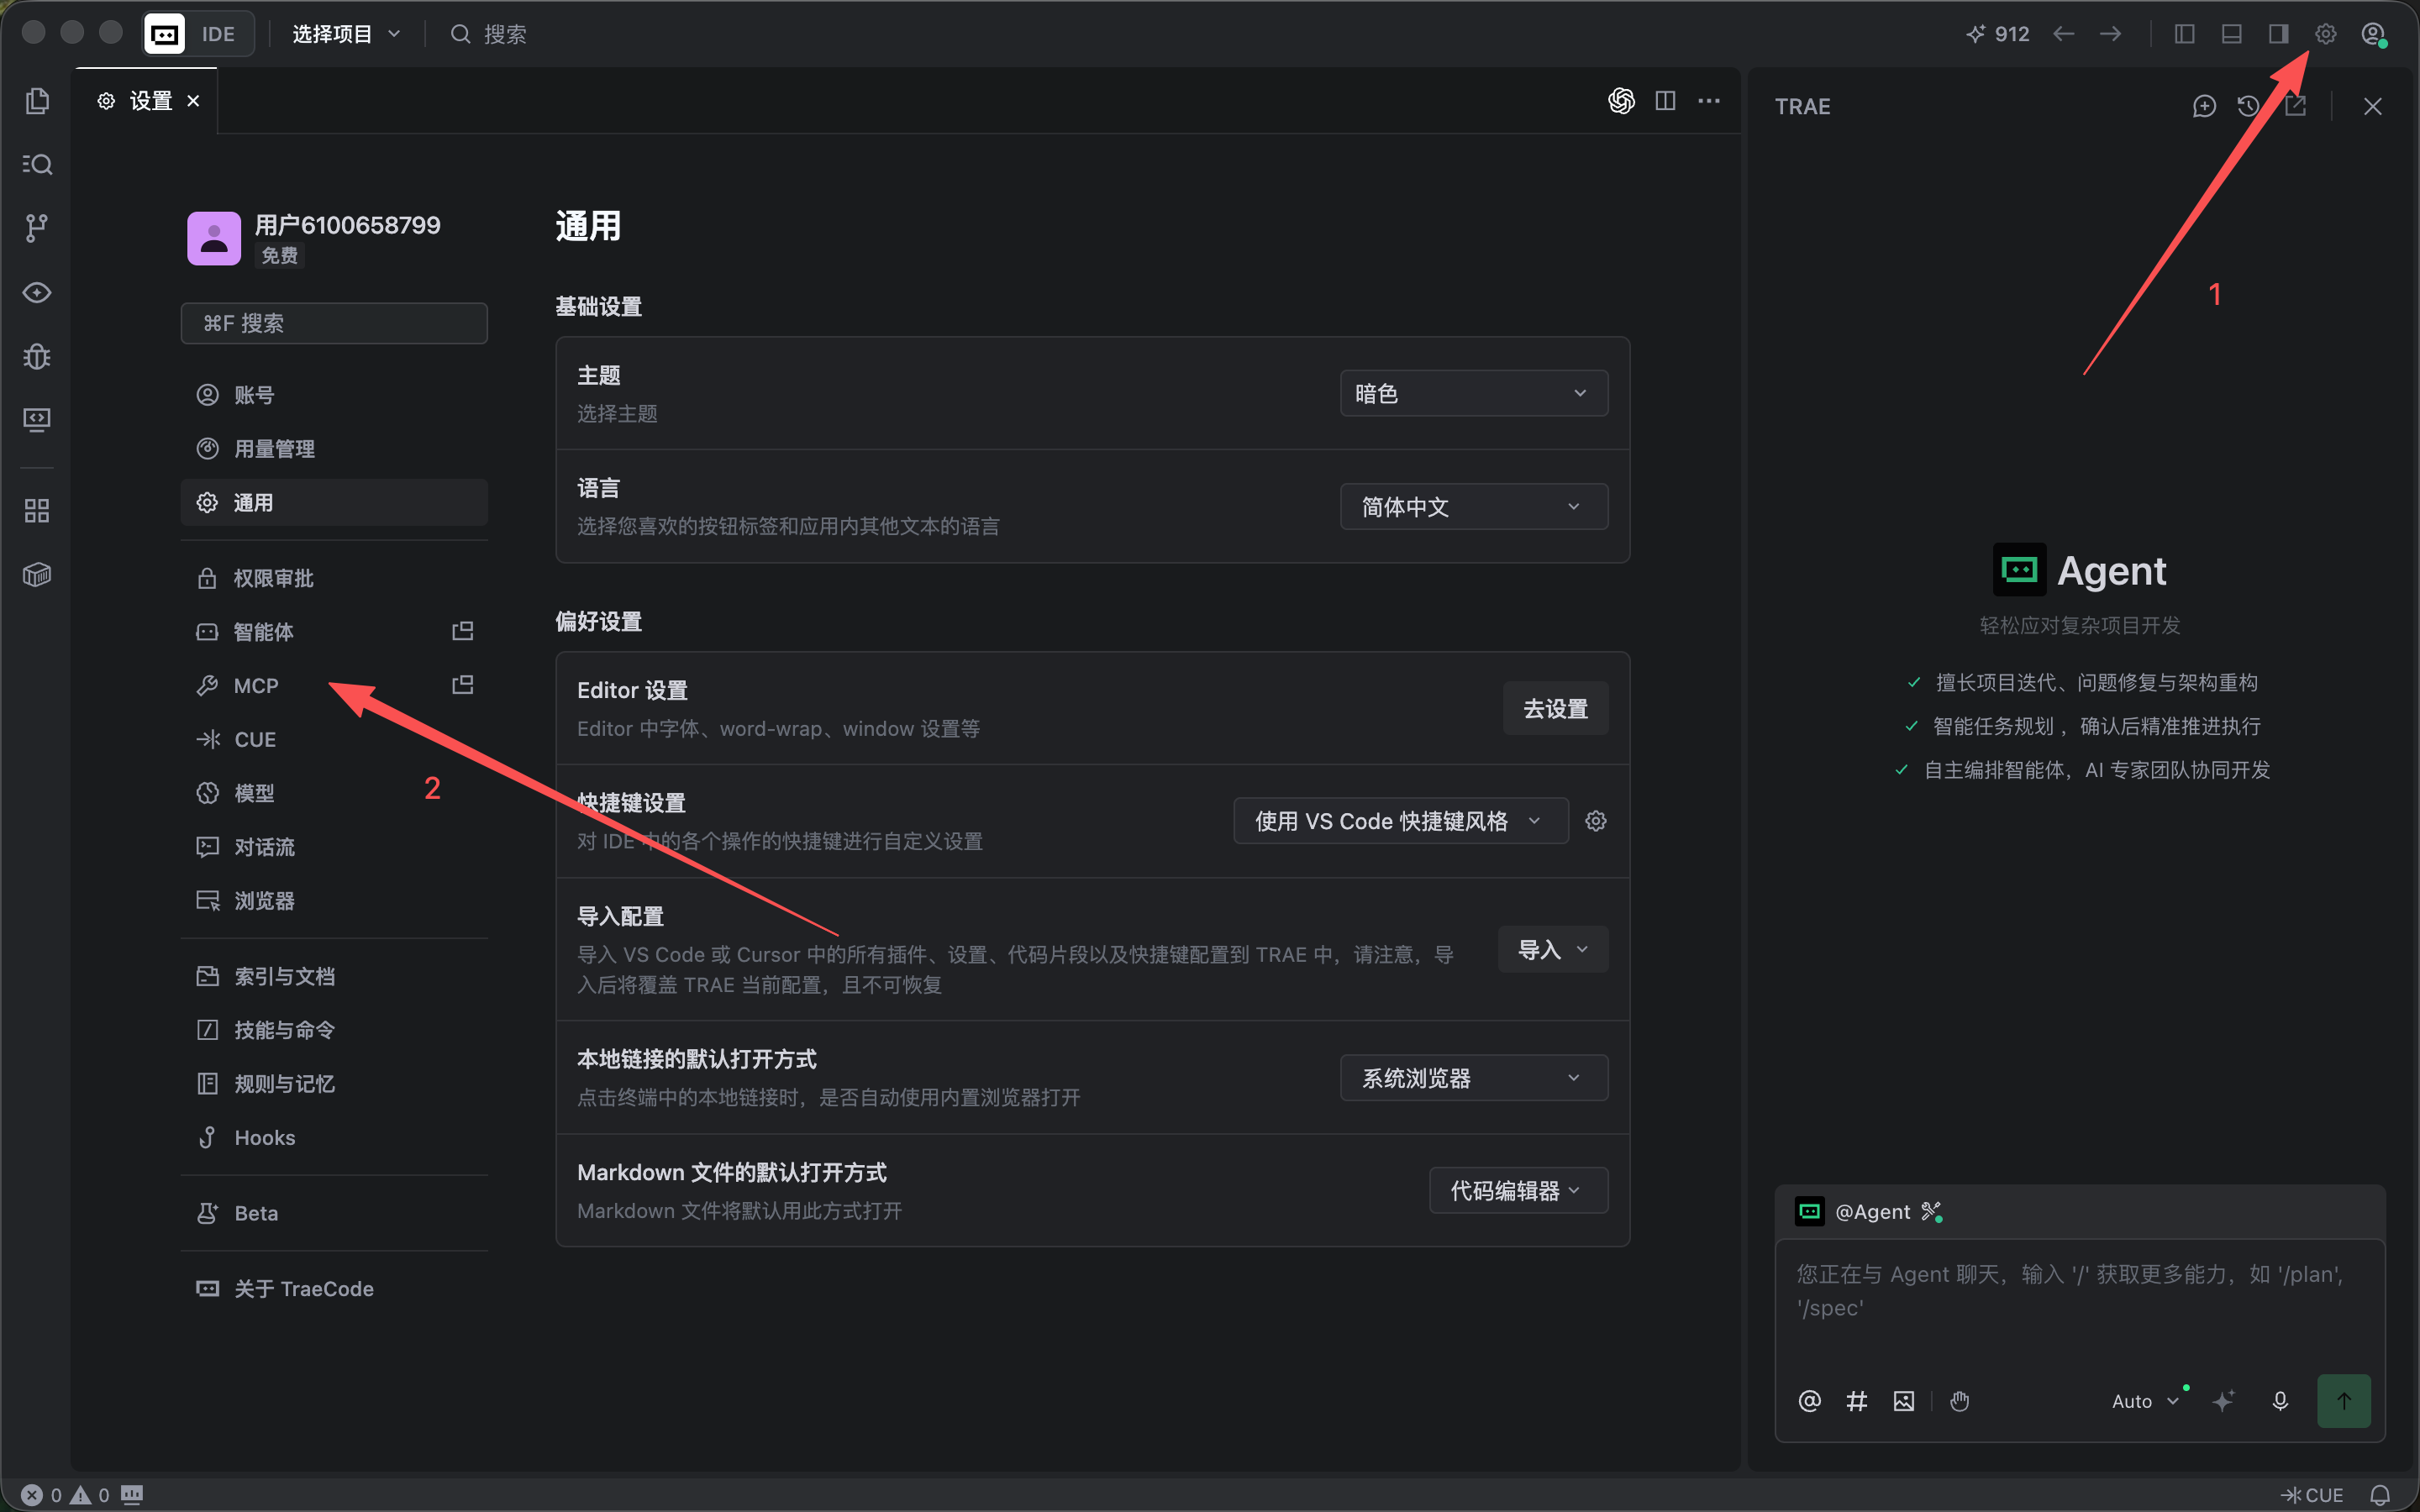Open the Auto model selector dropdown
Viewport: 2420px width, 1512px height.
click(2144, 1401)
